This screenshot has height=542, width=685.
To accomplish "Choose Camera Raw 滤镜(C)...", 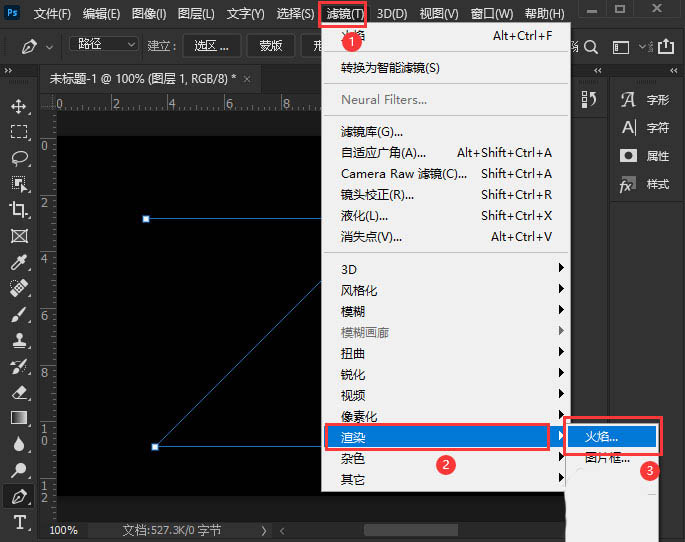I will pos(445,173).
